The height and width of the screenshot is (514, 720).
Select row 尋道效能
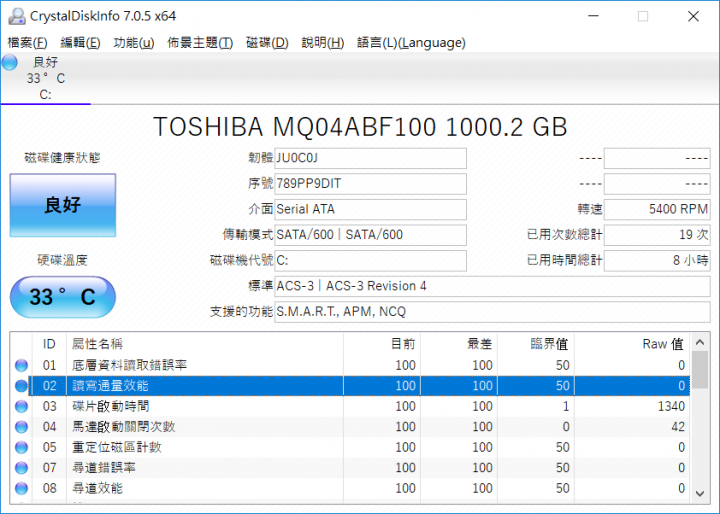click(350, 488)
